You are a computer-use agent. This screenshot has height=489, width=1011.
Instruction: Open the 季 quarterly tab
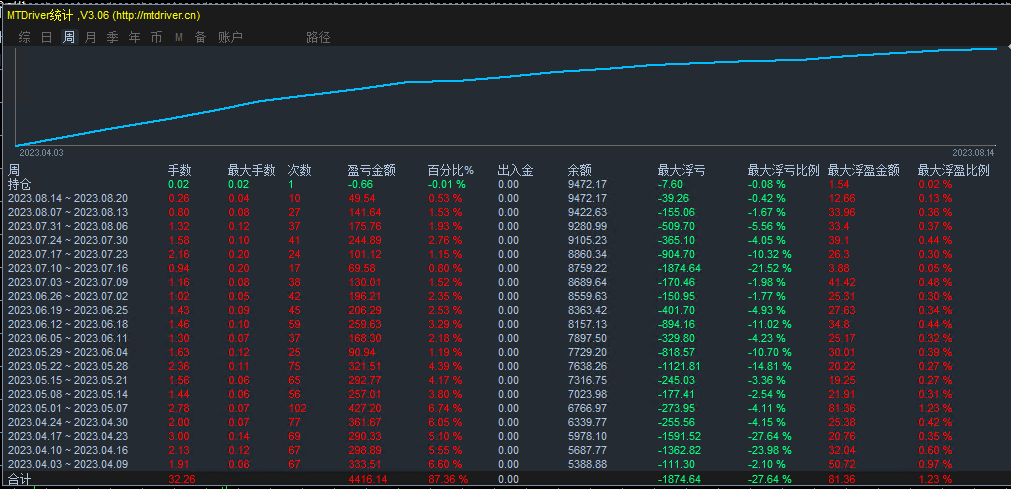(112, 37)
